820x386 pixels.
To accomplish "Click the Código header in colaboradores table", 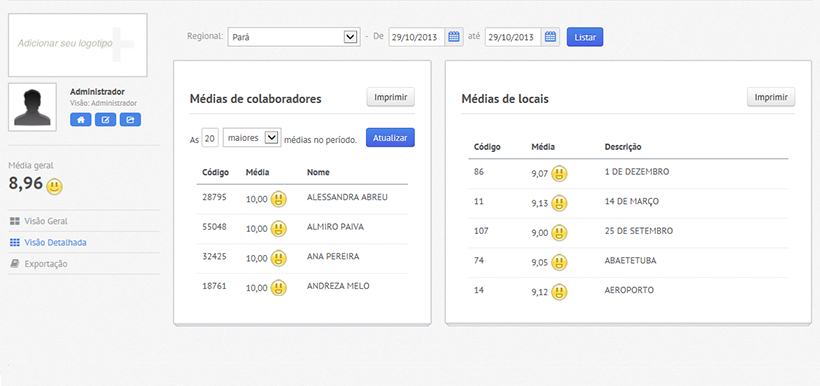I will 215,172.
